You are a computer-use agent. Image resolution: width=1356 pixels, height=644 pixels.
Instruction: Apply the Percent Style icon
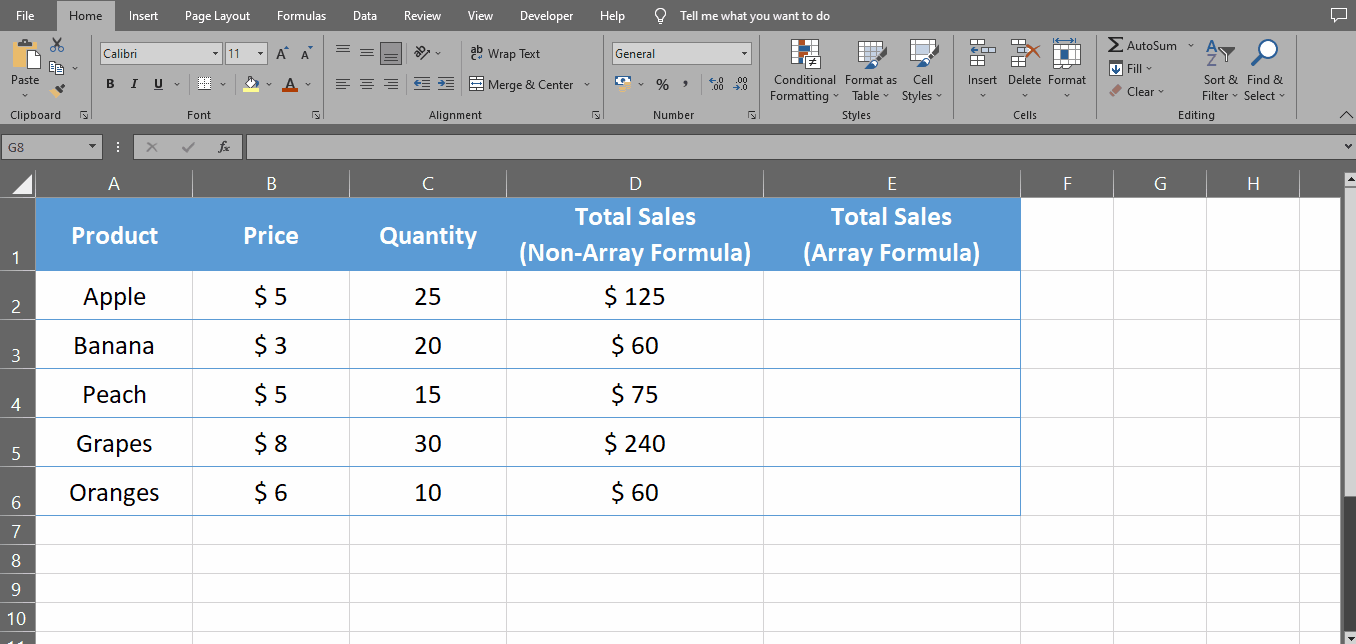click(662, 84)
